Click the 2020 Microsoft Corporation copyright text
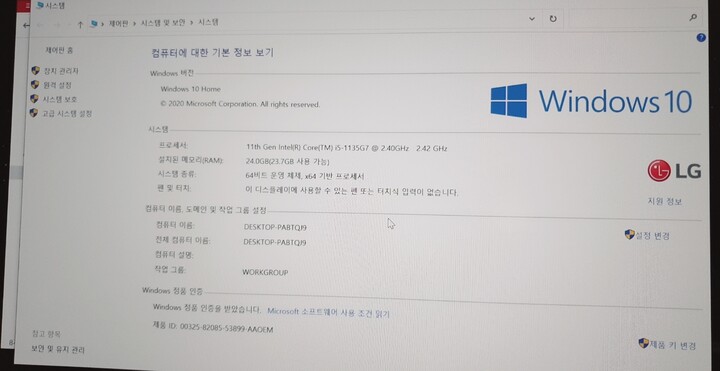The height and width of the screenshot is (371, 720). 240,104
